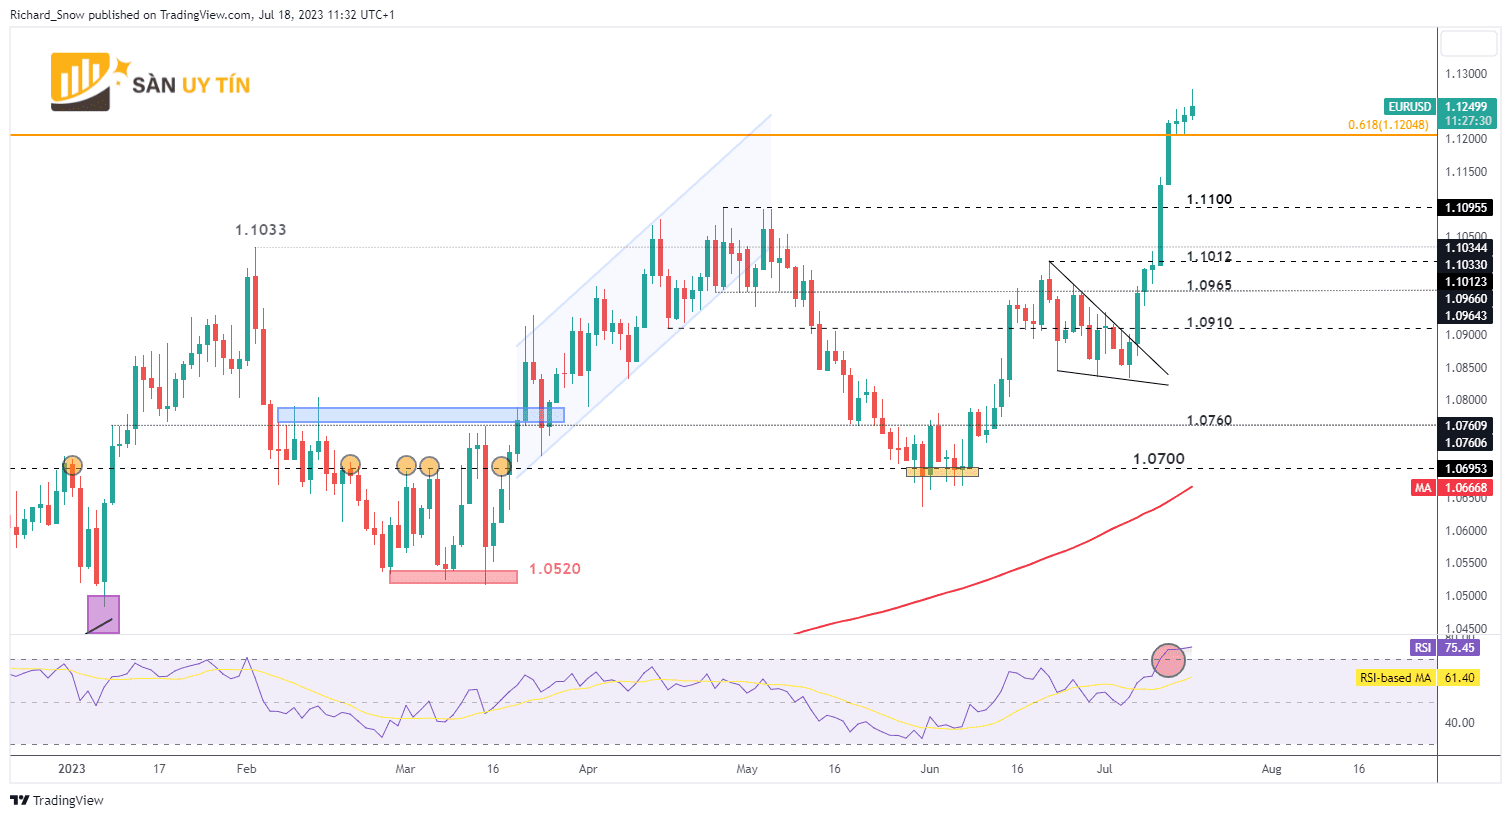Select the 1.0965 level annotation
Viewport: 1511px width, 818px height.
[x=1209, y=285]
